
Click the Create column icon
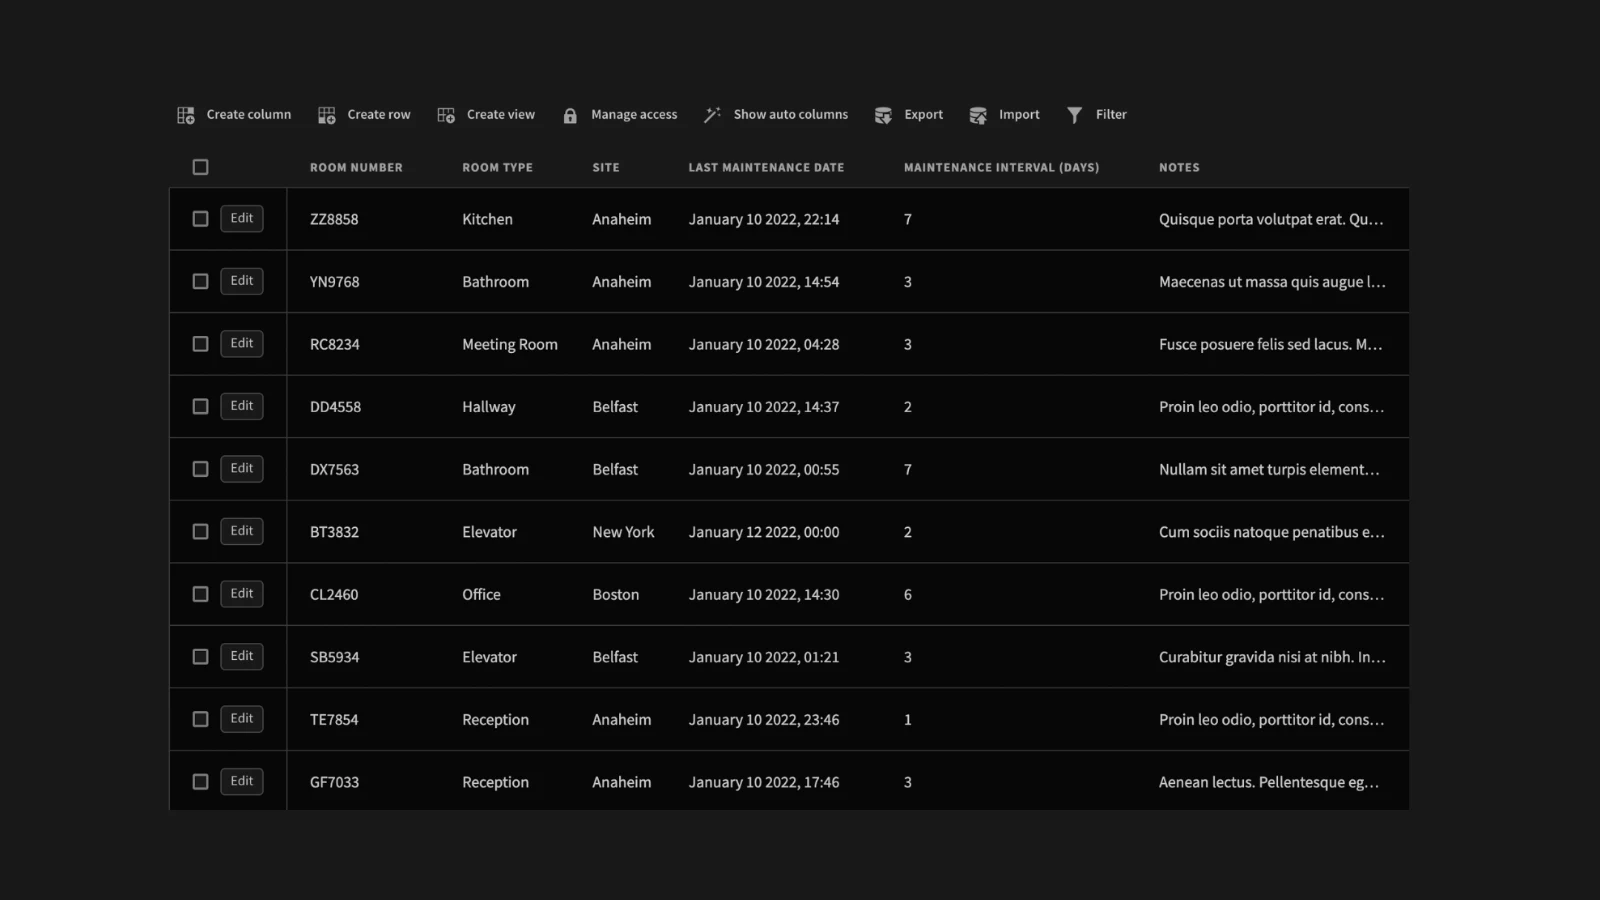coord(186,115)
